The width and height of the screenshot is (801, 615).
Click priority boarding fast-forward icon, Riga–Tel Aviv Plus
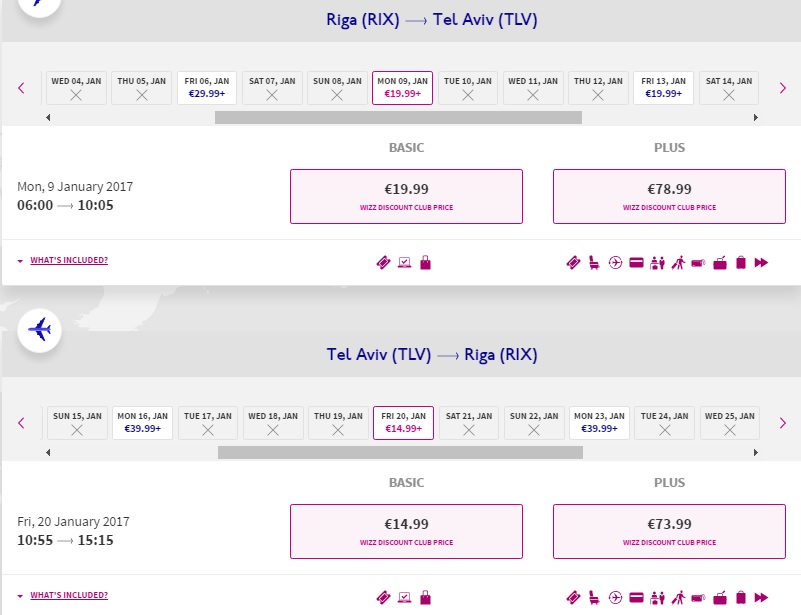click(761, 263)
